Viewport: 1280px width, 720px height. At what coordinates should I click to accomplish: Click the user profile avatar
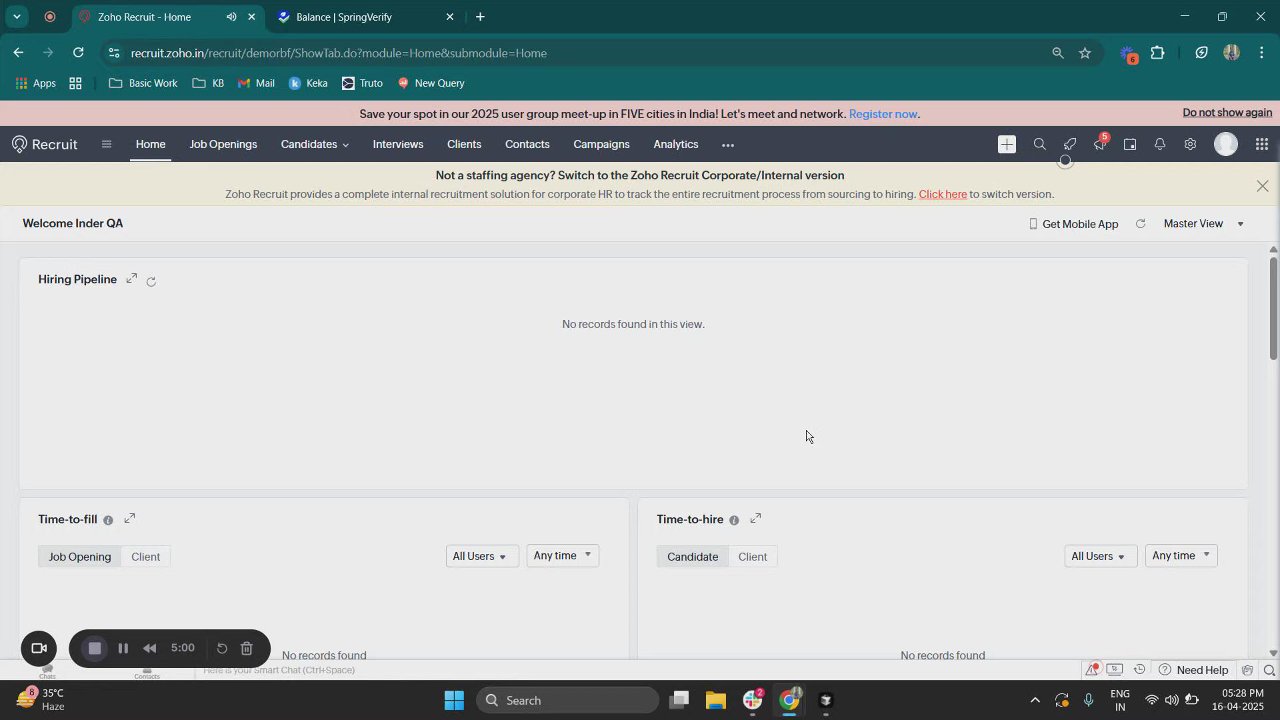pos(1226,145)
